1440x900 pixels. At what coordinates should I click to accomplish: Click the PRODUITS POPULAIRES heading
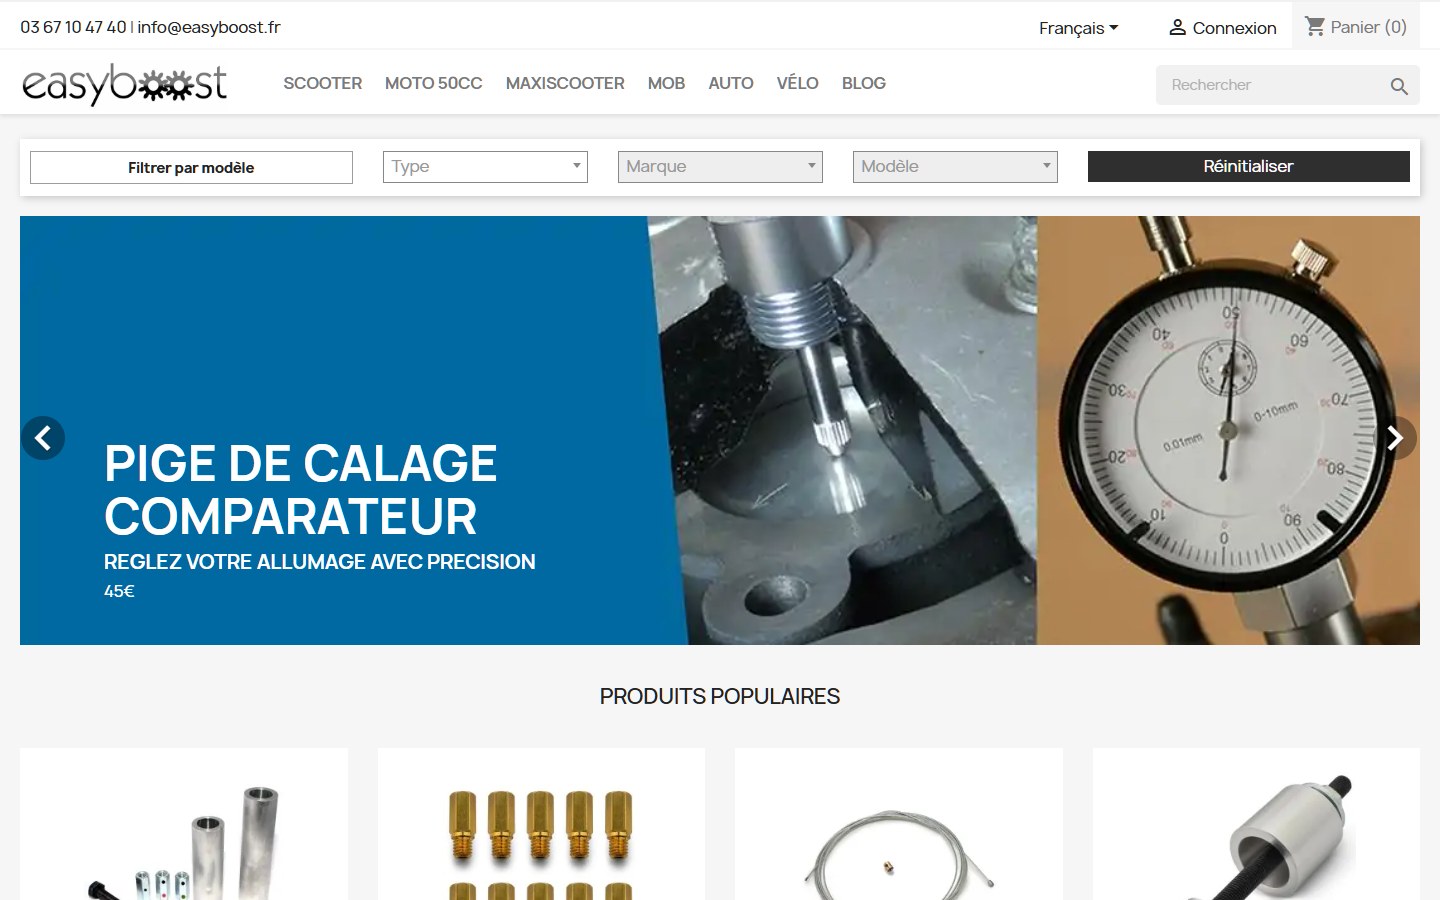point(720,697)
